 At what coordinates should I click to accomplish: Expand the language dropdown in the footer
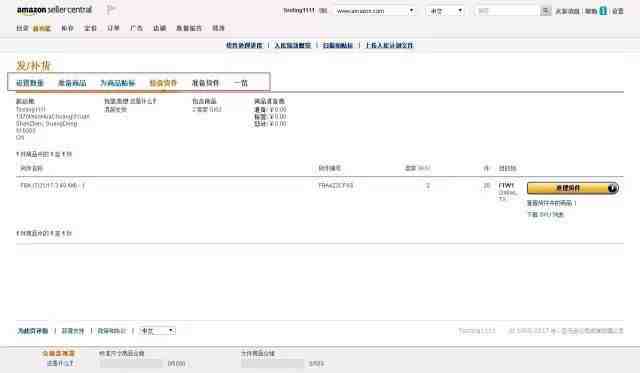(x=158, y=331)
